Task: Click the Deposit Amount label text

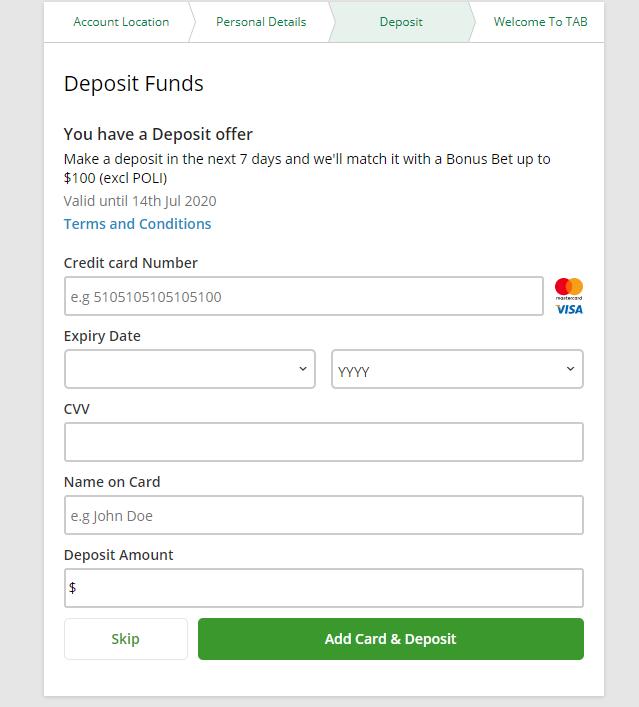Action: pos(119,555)
